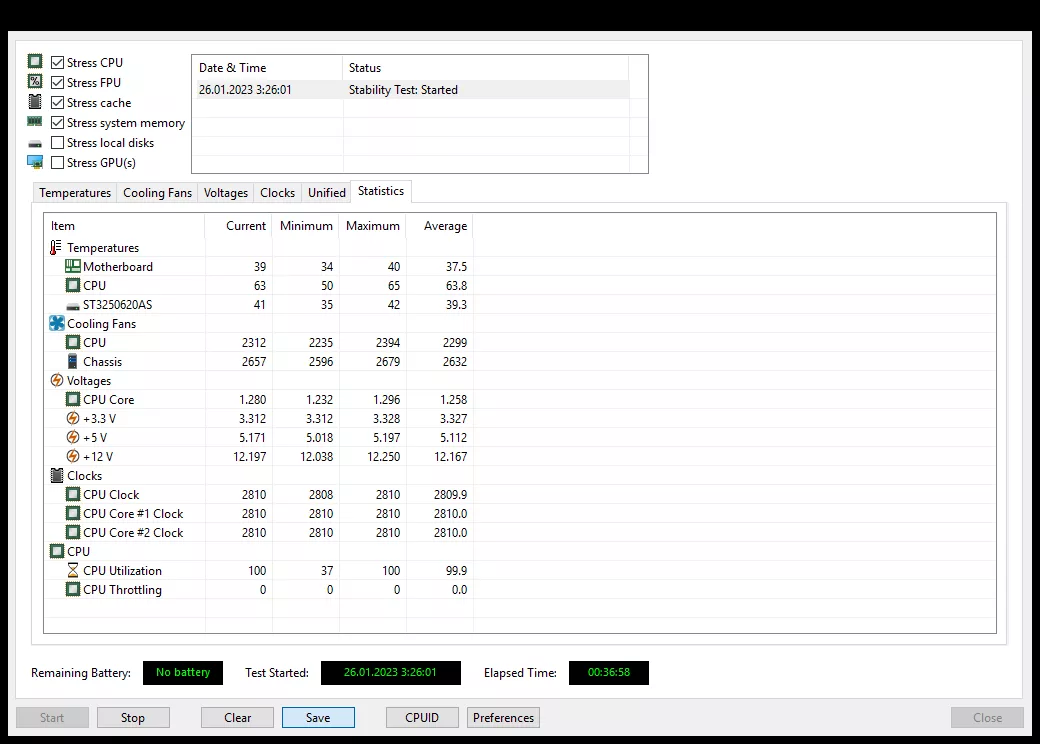Switch to the Temperatures tab

(75, 192)
